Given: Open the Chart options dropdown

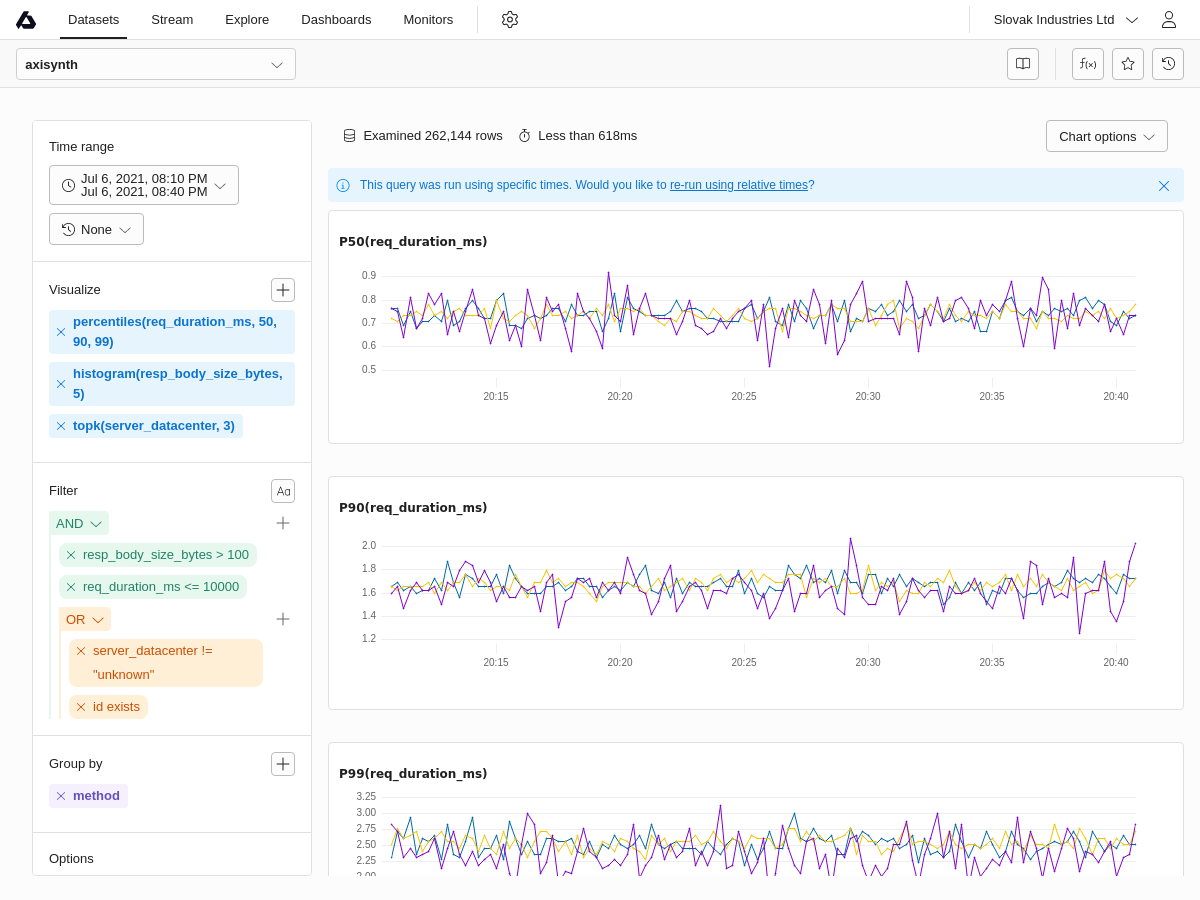Looking at the screenshot, I should (x=1106, y=136).
